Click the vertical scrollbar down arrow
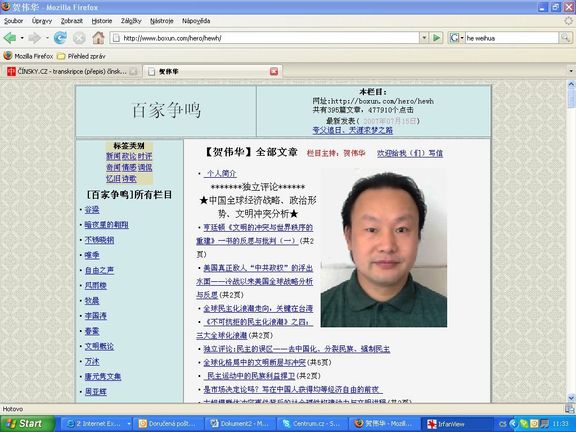Screen dimensions: 576x432 click(x=571, y=397)
